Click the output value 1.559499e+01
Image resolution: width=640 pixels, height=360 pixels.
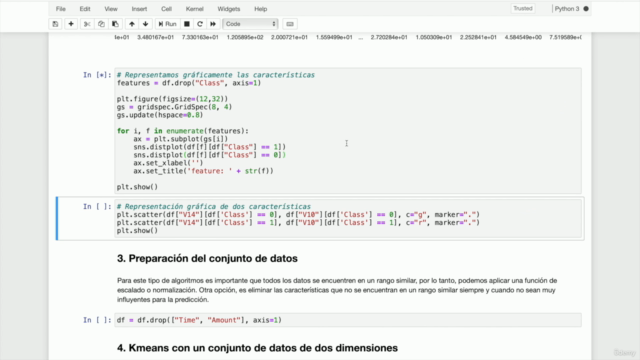click(x=334, y=37)
